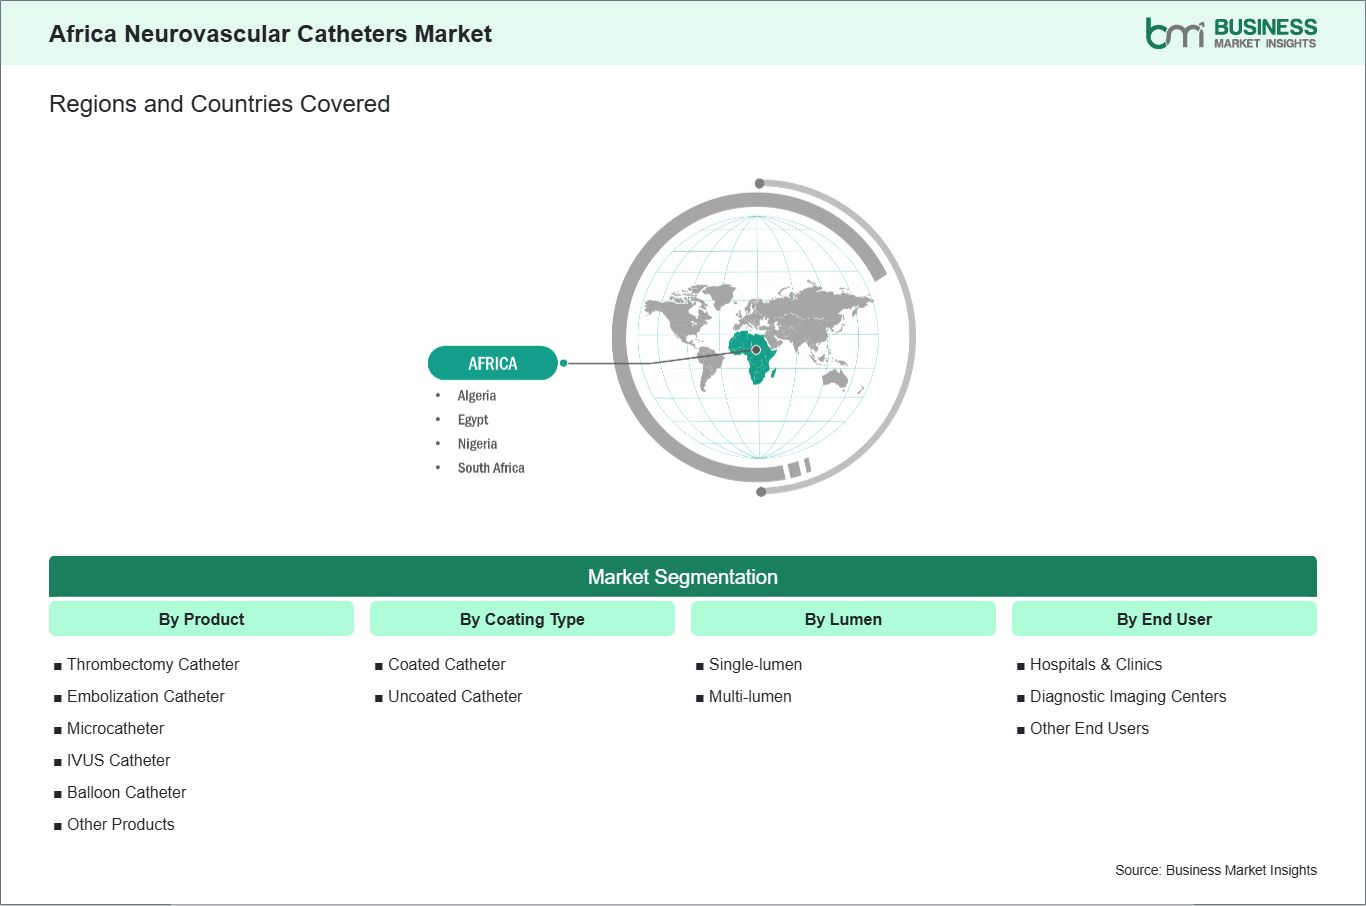1366x906 pixels.
Task: Select the By Lumen segment header
Action: pyautogui.click(x=843, y=619)
